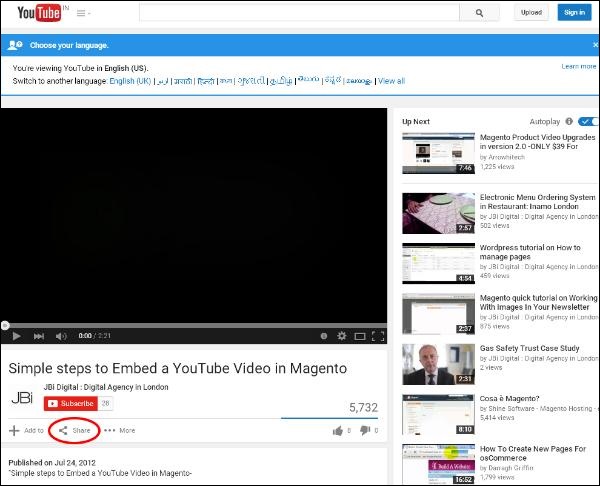This screenshot has width=600, height=486.
Task: Subscribe to the JBi Digital channel
Action: point(71,403)
